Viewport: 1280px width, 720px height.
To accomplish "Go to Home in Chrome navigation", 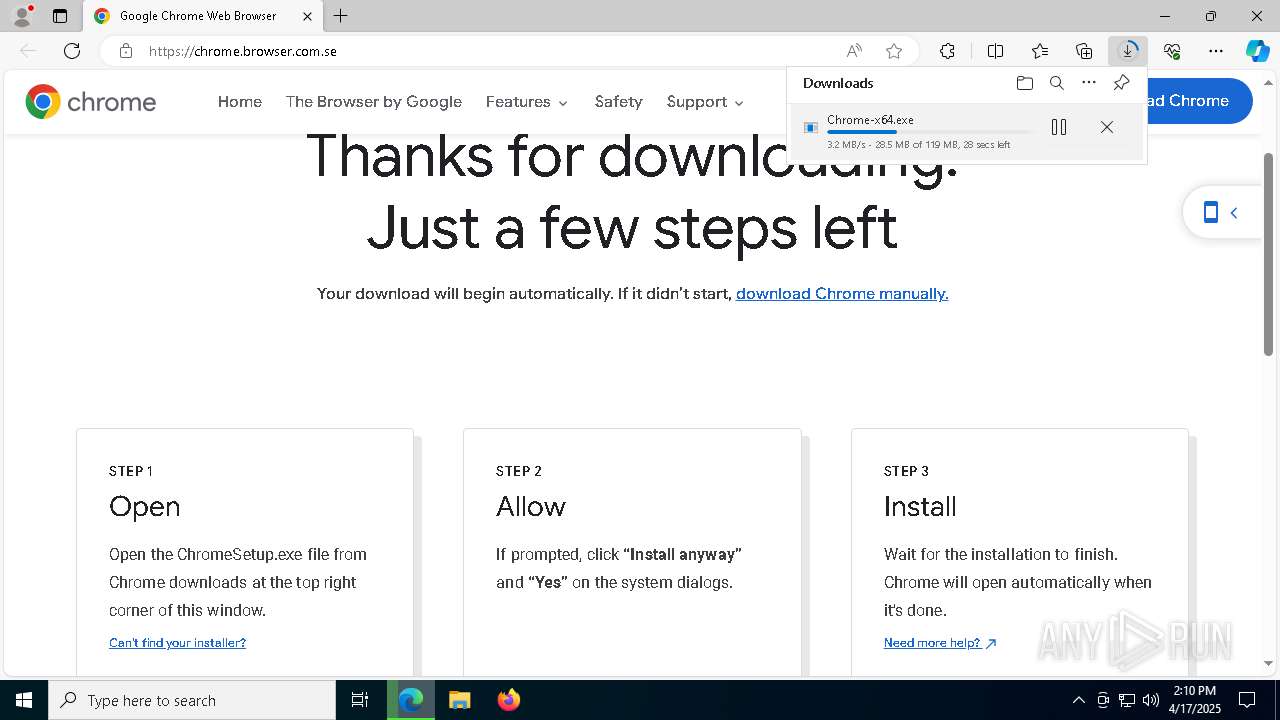I will 240,102.
